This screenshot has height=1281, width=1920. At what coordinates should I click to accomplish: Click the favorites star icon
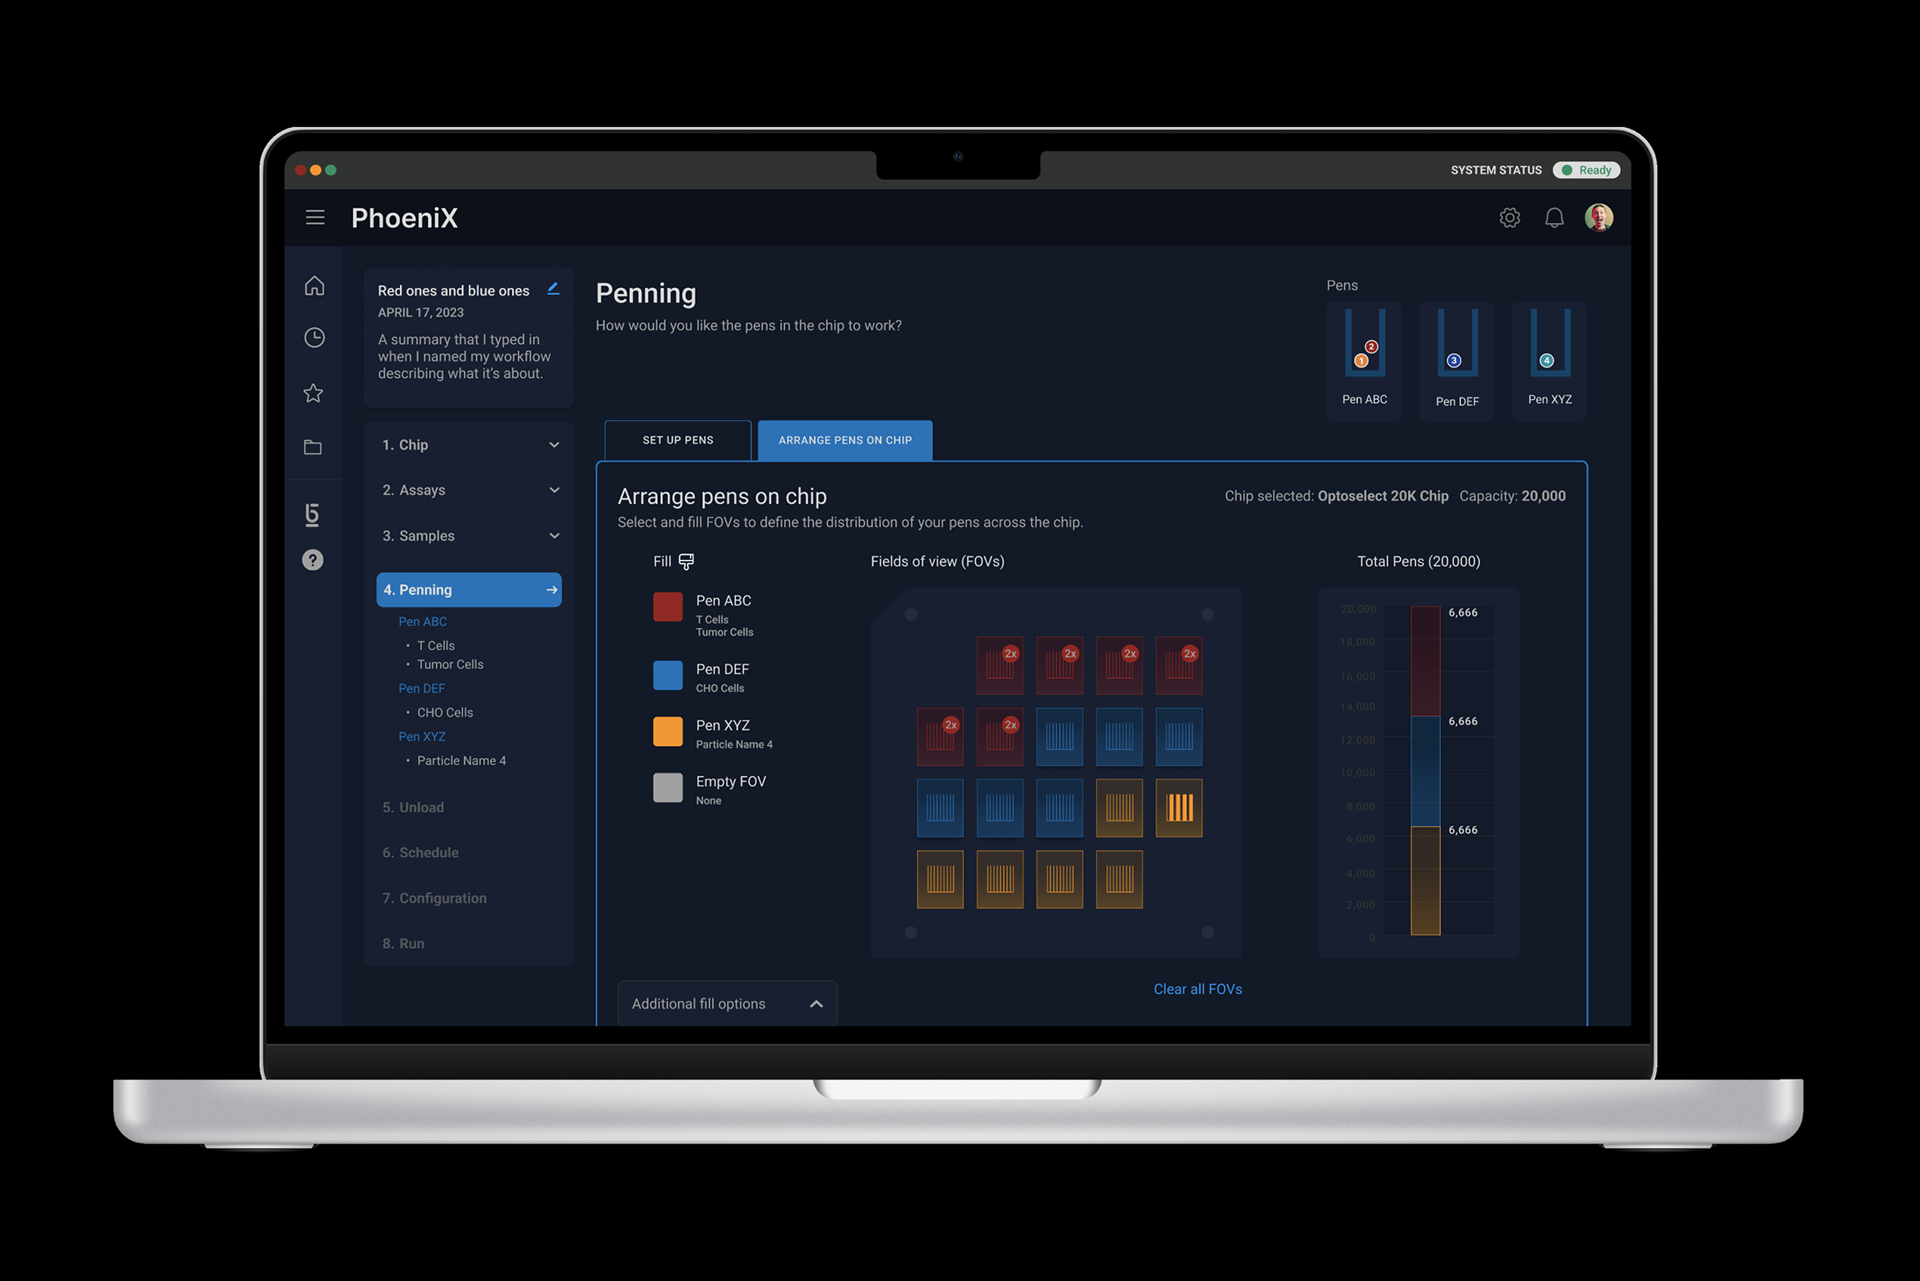click(x=314, y=393)
